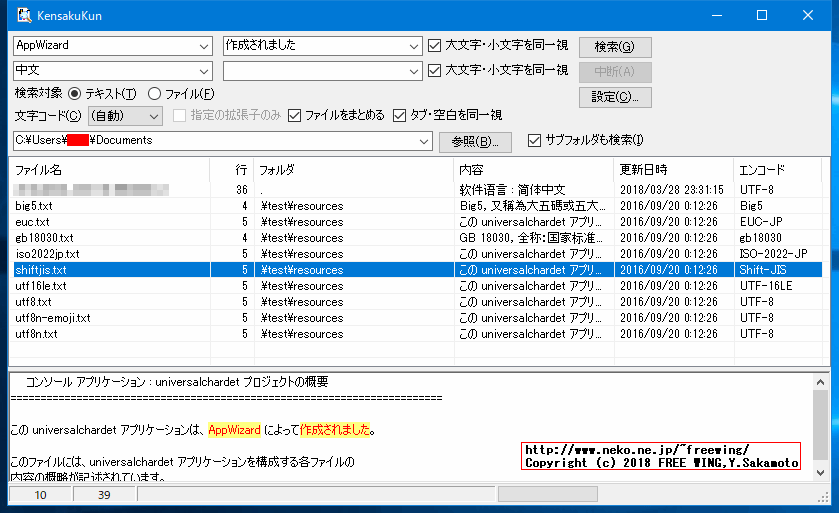Open the 中文 search term dropdown
Viewport: 839px width, 513px height.
[x=204, y=71]
